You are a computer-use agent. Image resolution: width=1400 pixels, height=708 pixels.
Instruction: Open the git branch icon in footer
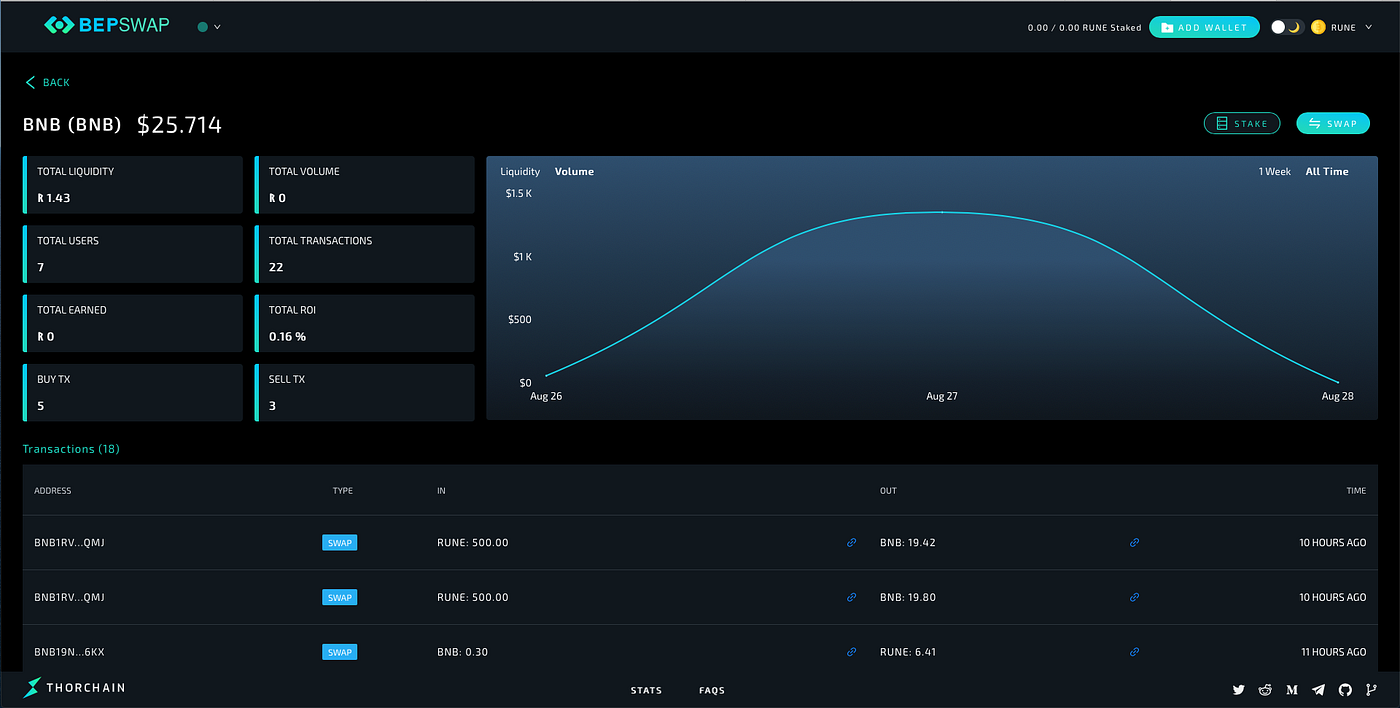[x=1370, y=690]
